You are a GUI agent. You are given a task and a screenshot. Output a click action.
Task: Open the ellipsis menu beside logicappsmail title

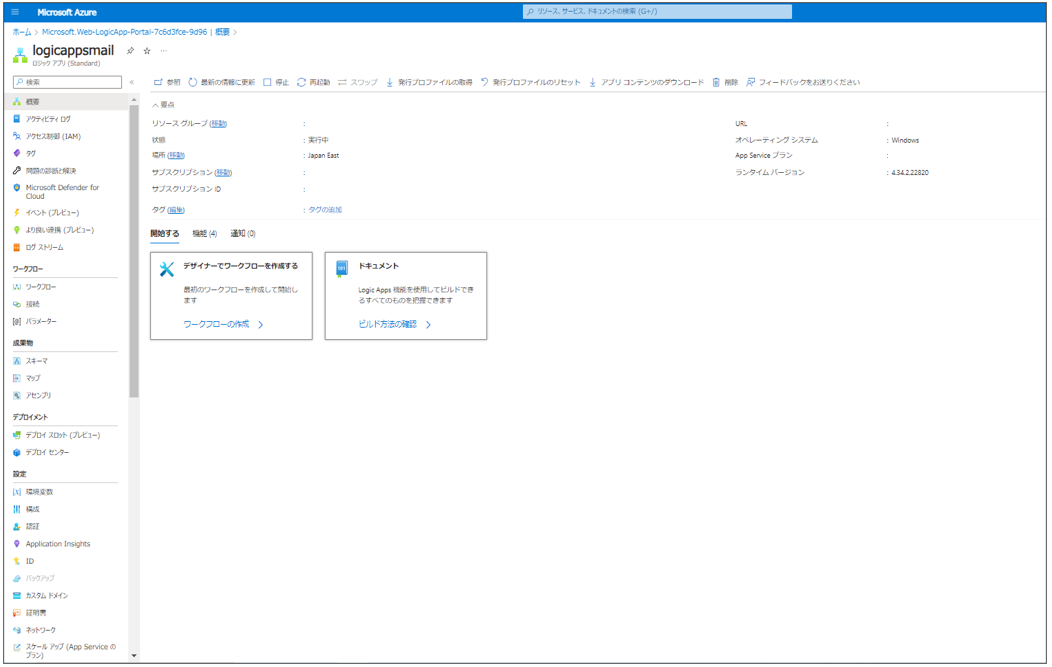pos(164,51)
